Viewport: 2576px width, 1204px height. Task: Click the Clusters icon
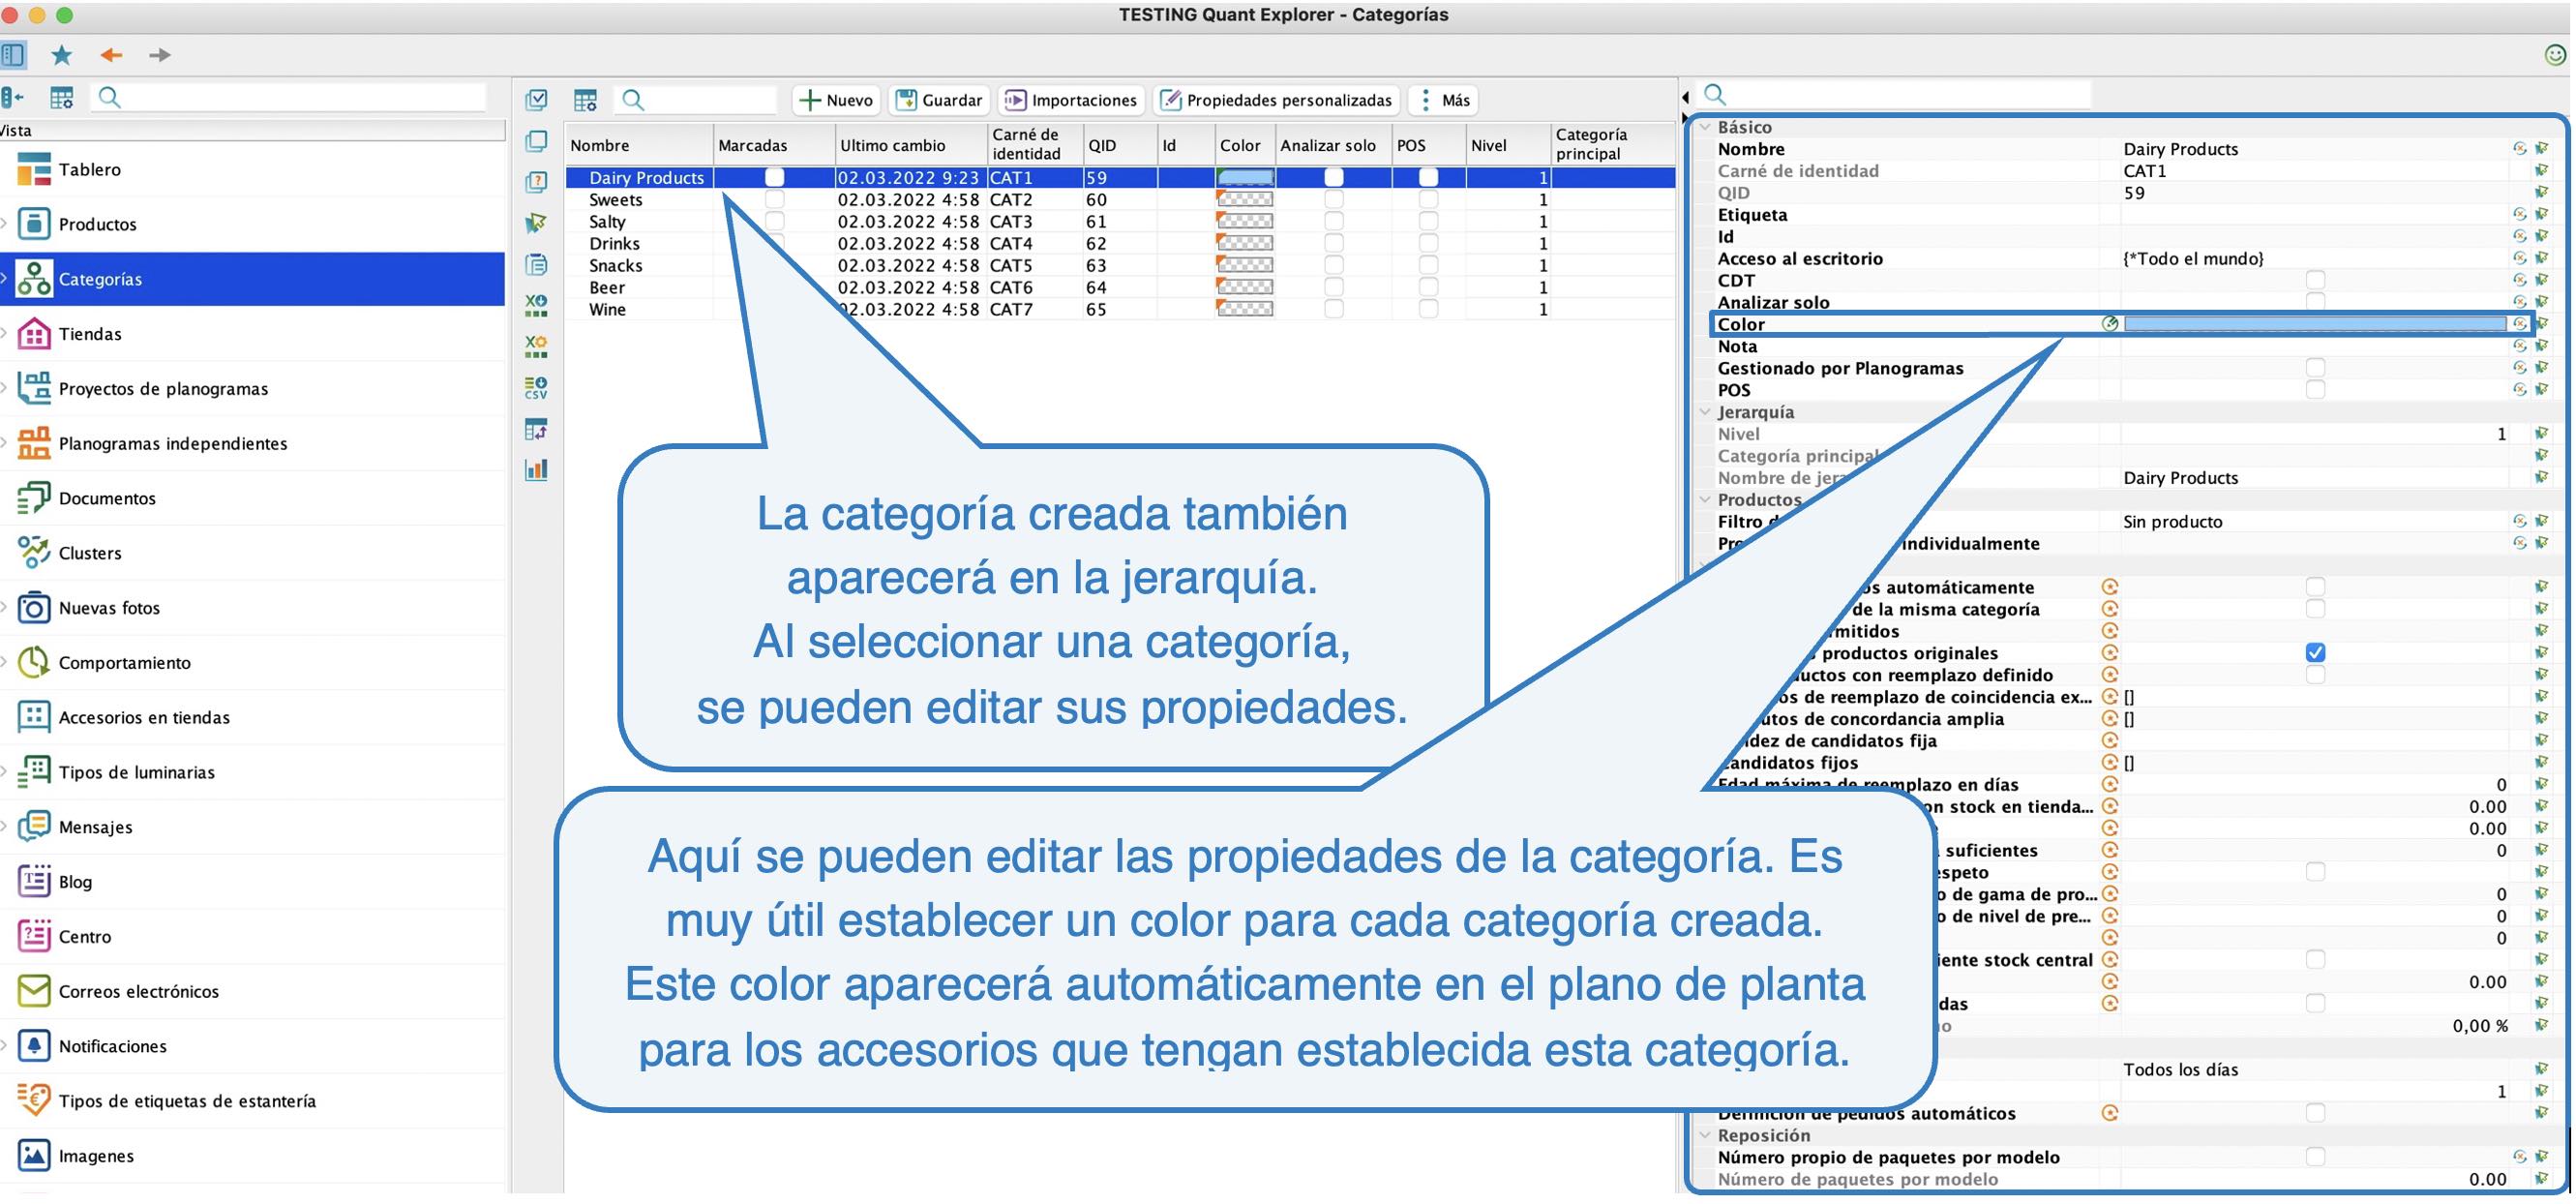[x=34, y=552]
